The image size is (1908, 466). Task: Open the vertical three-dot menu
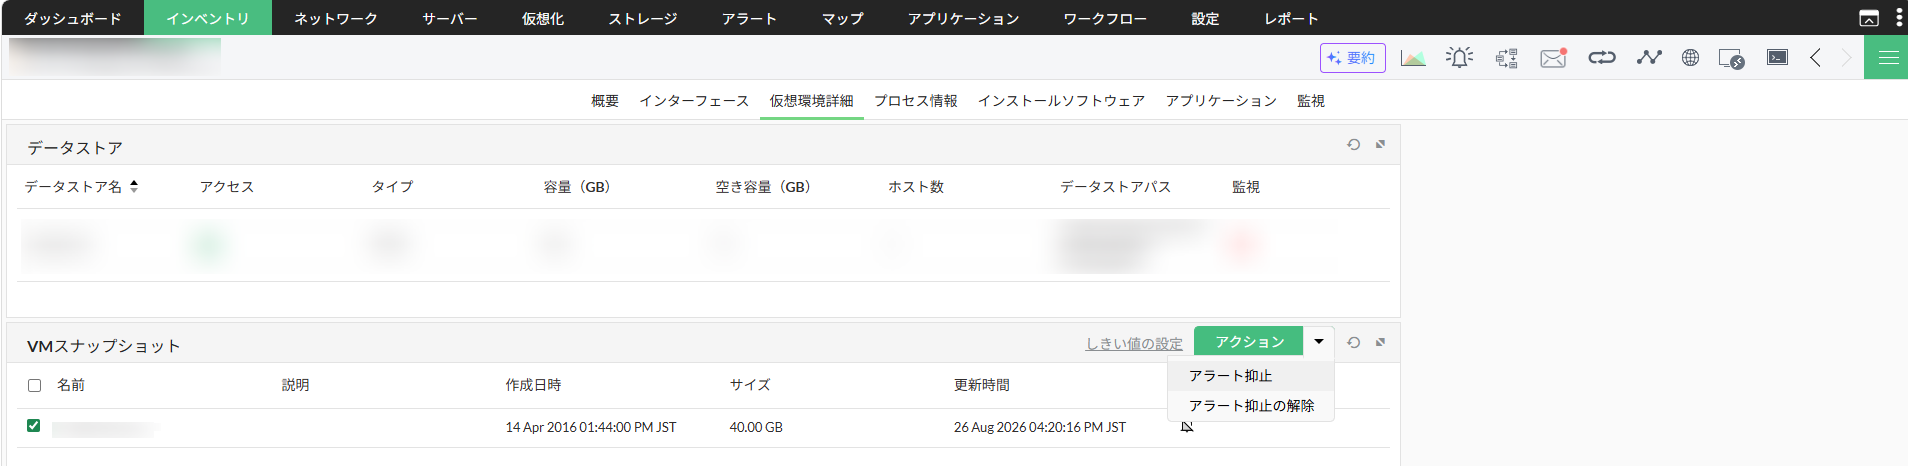[x=1899, y=17]
